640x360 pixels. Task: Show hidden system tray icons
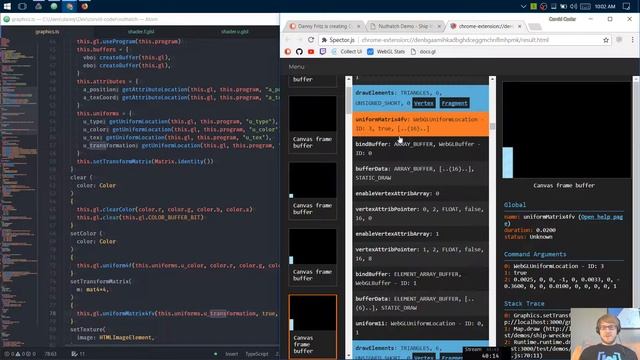coord(524,6)
